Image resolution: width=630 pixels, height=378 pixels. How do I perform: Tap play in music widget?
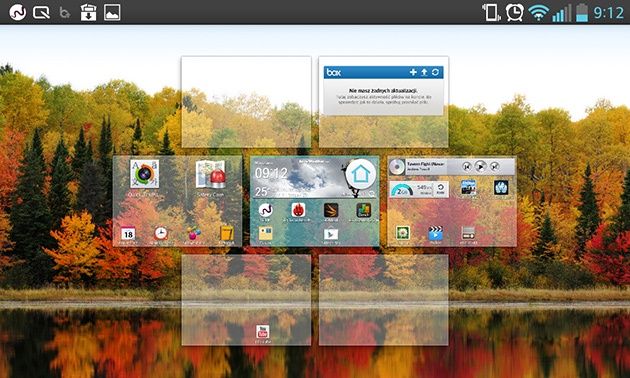coord(481,166)
